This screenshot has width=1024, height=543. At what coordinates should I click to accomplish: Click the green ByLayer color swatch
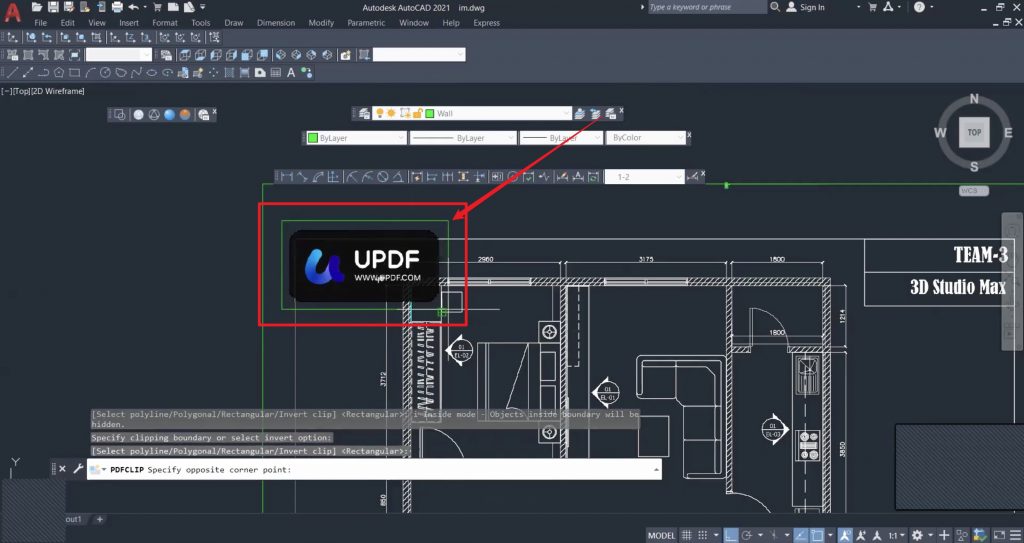tap(313, 138)
